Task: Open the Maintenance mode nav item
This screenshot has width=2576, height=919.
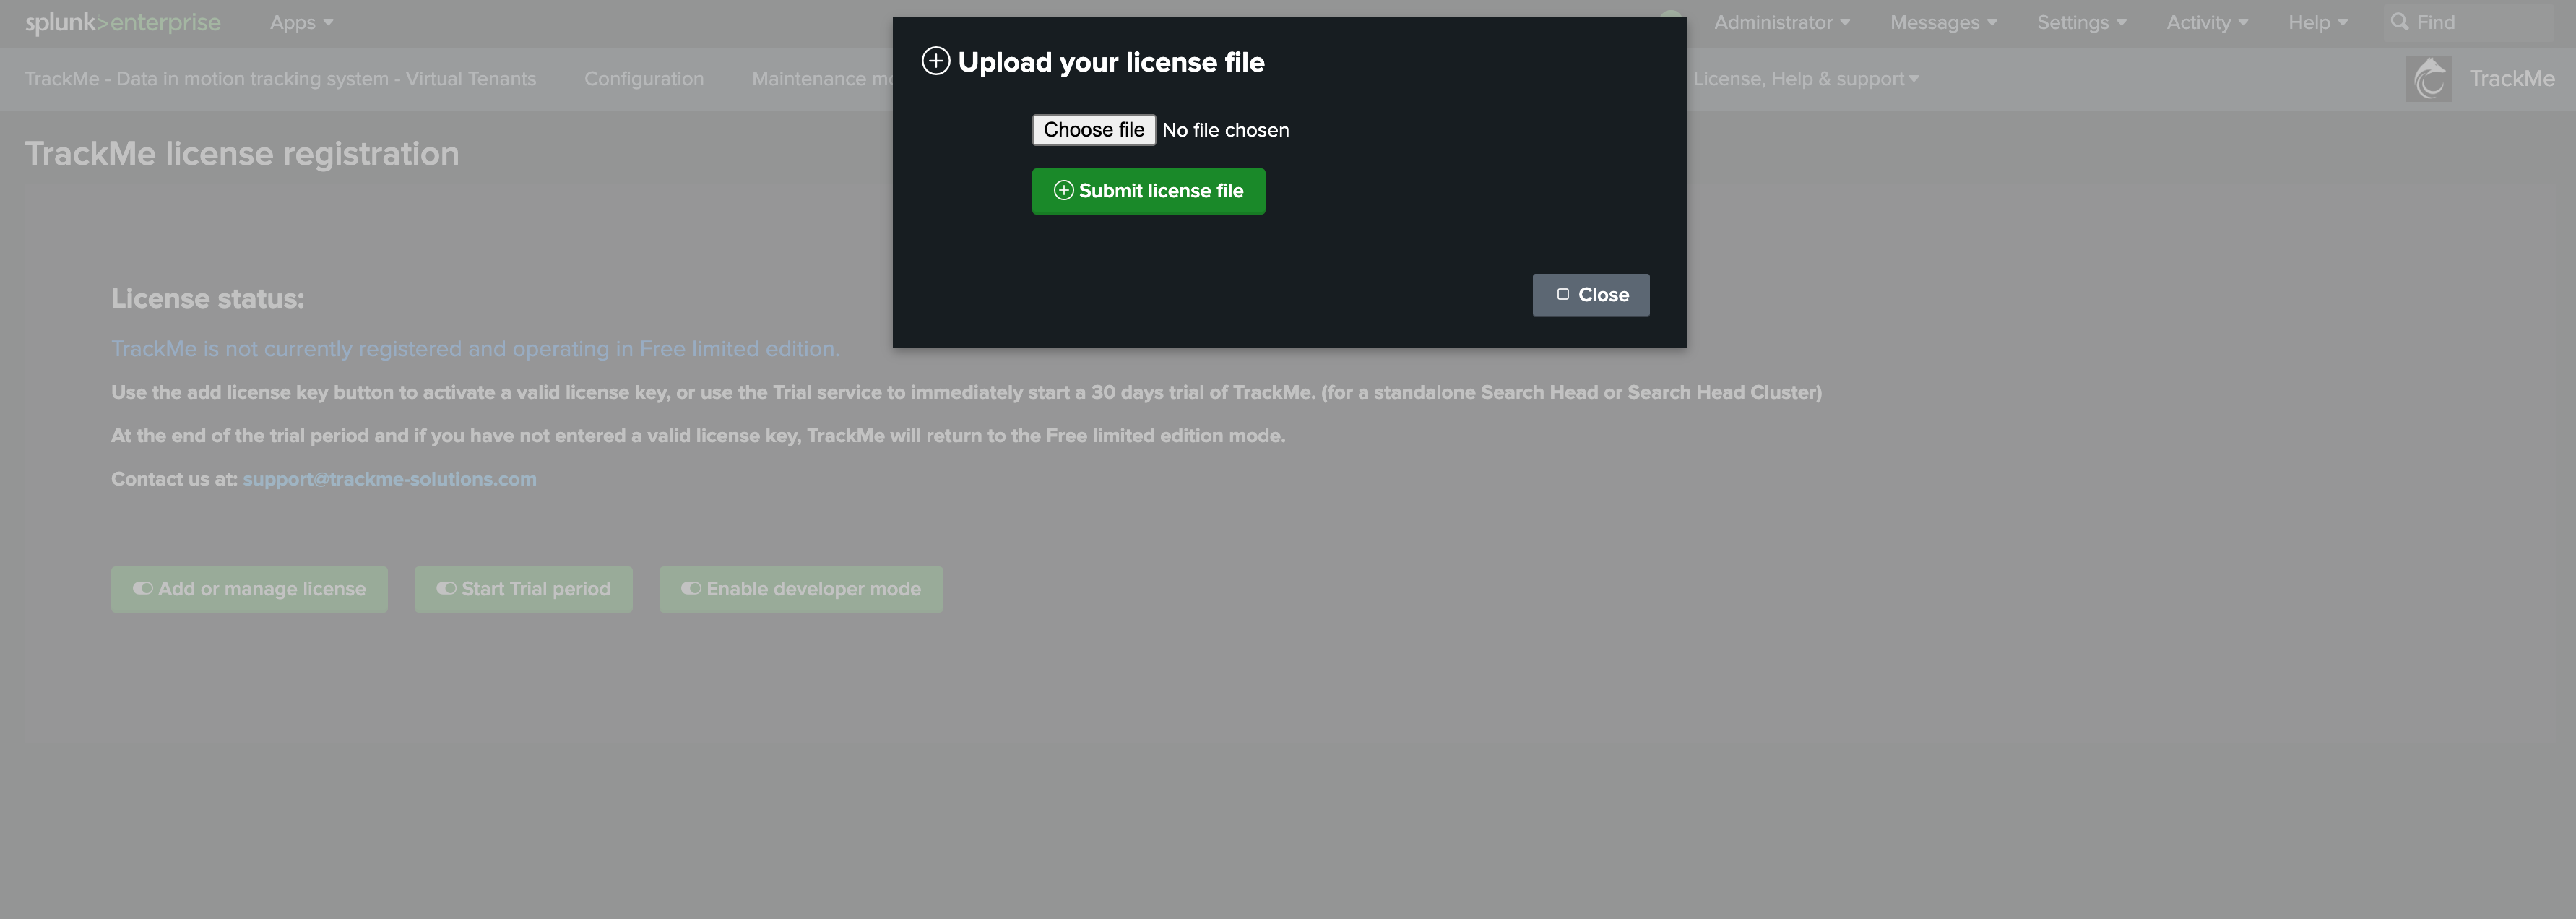Action: click(822, 79)
